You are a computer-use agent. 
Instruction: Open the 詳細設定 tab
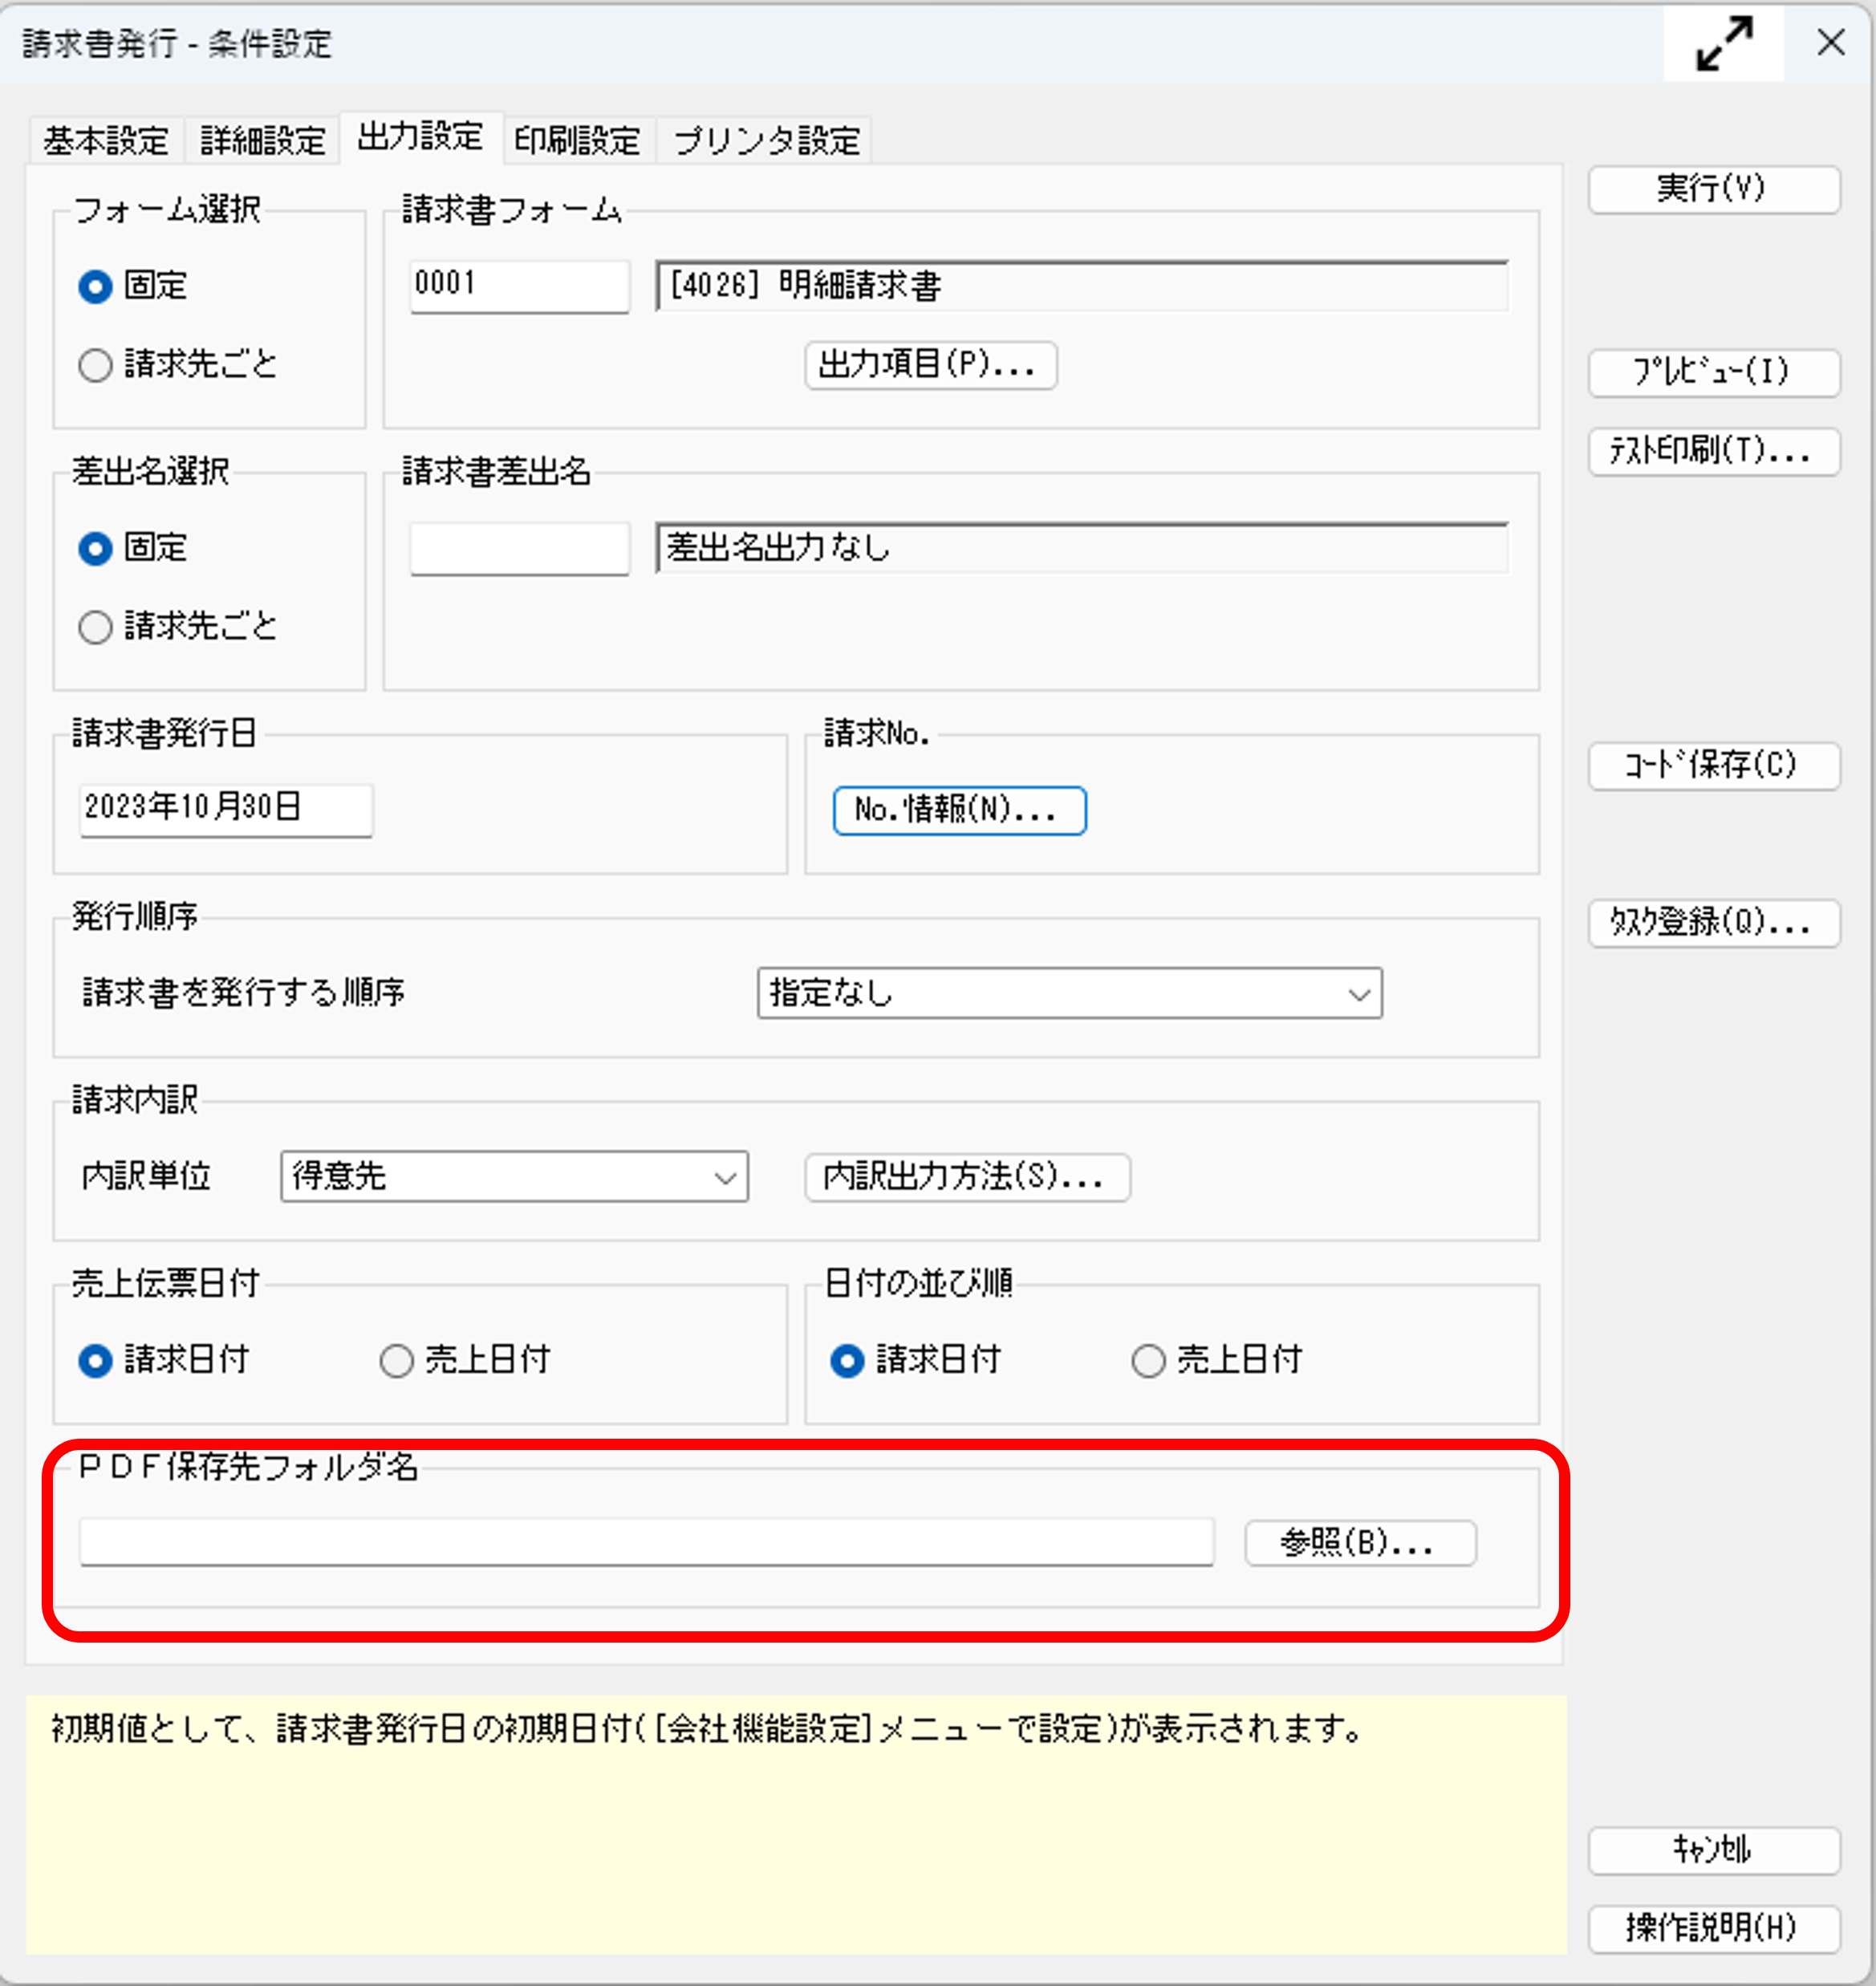(263, 141)
